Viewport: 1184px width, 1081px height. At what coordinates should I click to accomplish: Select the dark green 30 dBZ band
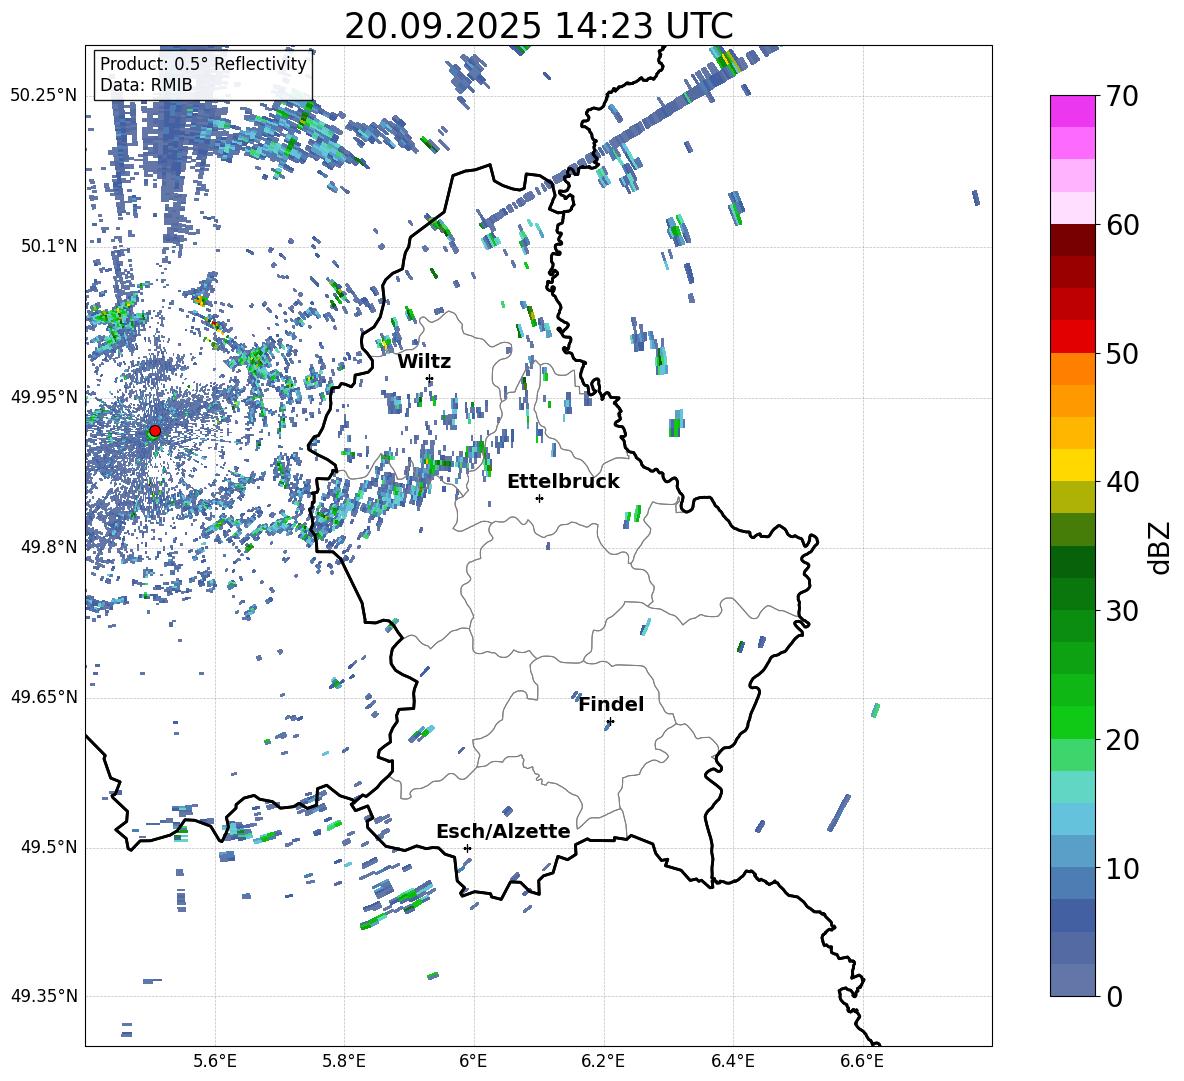(1072, 594)
